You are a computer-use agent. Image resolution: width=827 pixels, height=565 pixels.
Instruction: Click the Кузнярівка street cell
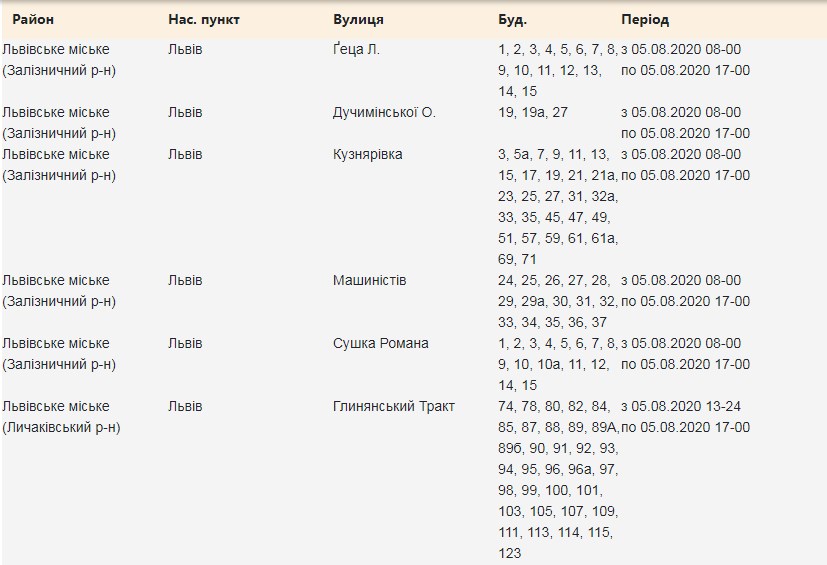point(368,154)
